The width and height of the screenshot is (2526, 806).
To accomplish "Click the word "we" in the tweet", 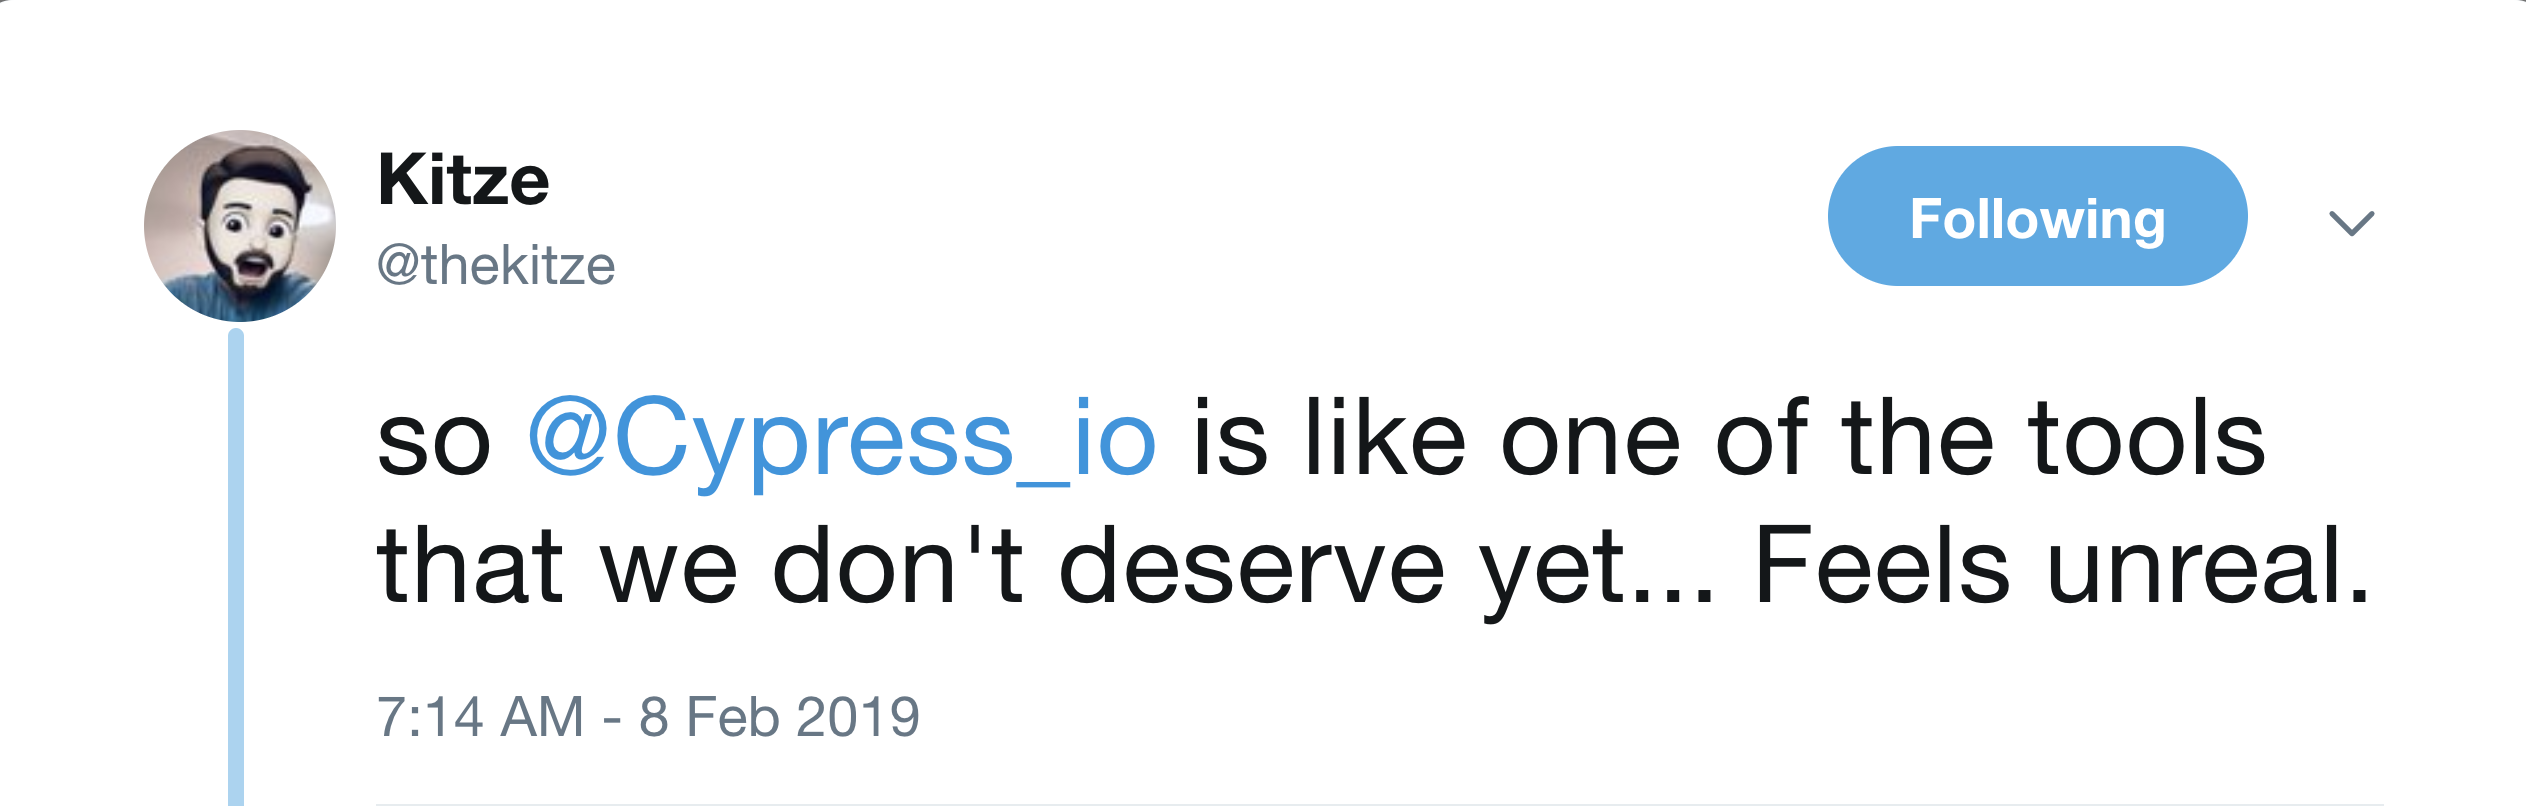I will pyautogui.click(x=668, y=567).
